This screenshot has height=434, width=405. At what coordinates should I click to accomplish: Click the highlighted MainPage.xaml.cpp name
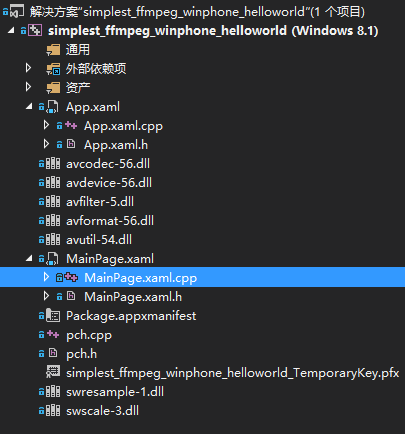coord(140,278)
